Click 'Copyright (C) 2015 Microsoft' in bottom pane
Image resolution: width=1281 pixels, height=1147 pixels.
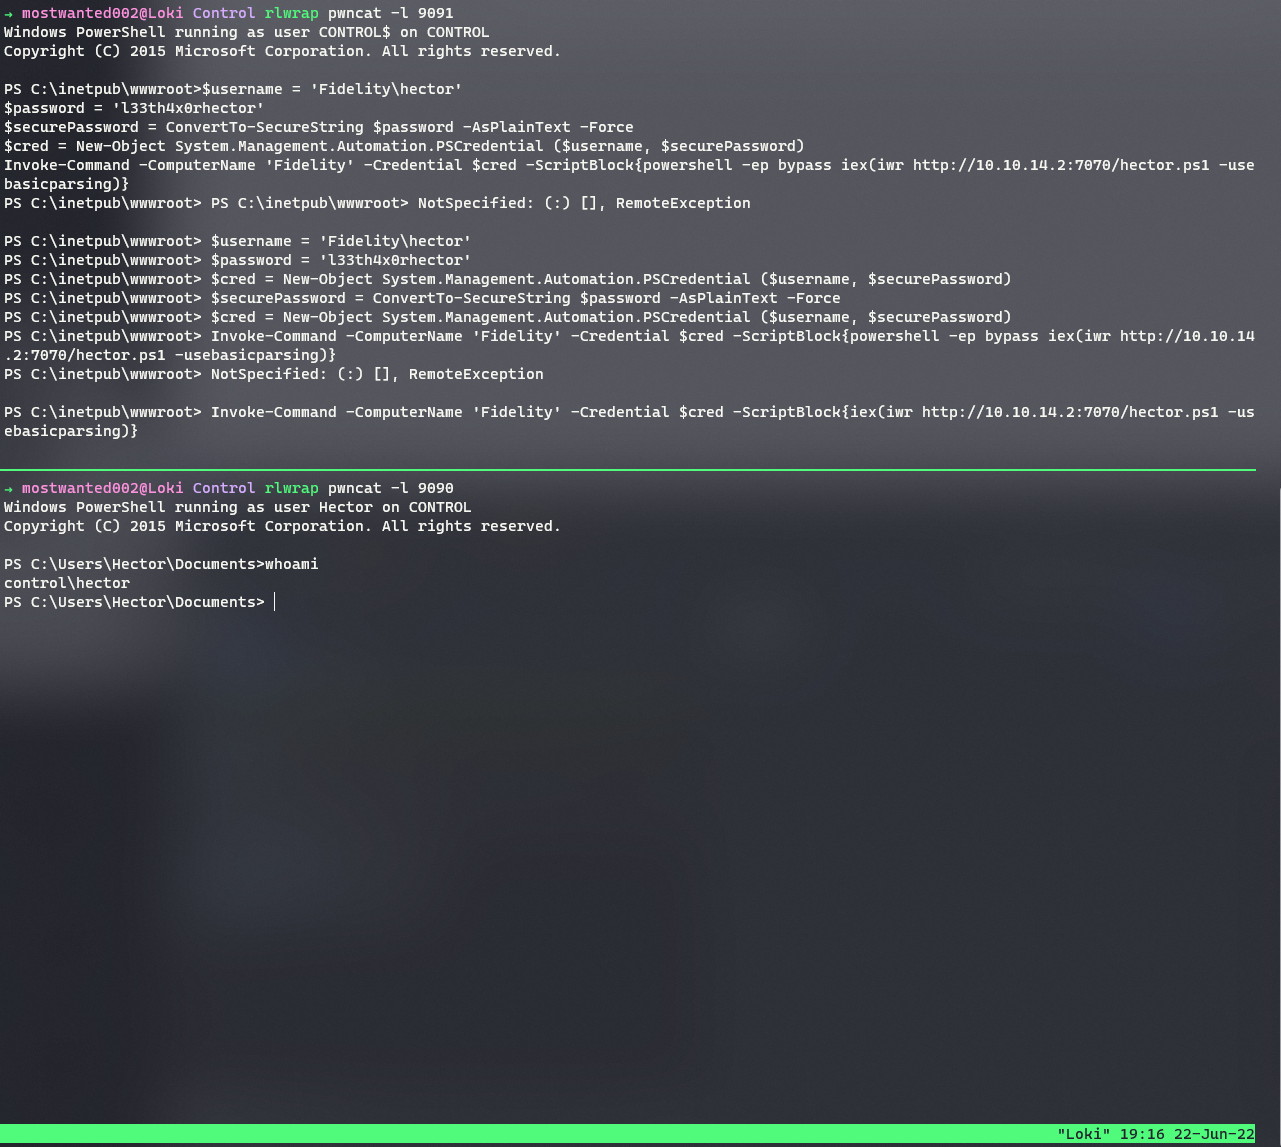click(x=283, y=526)
